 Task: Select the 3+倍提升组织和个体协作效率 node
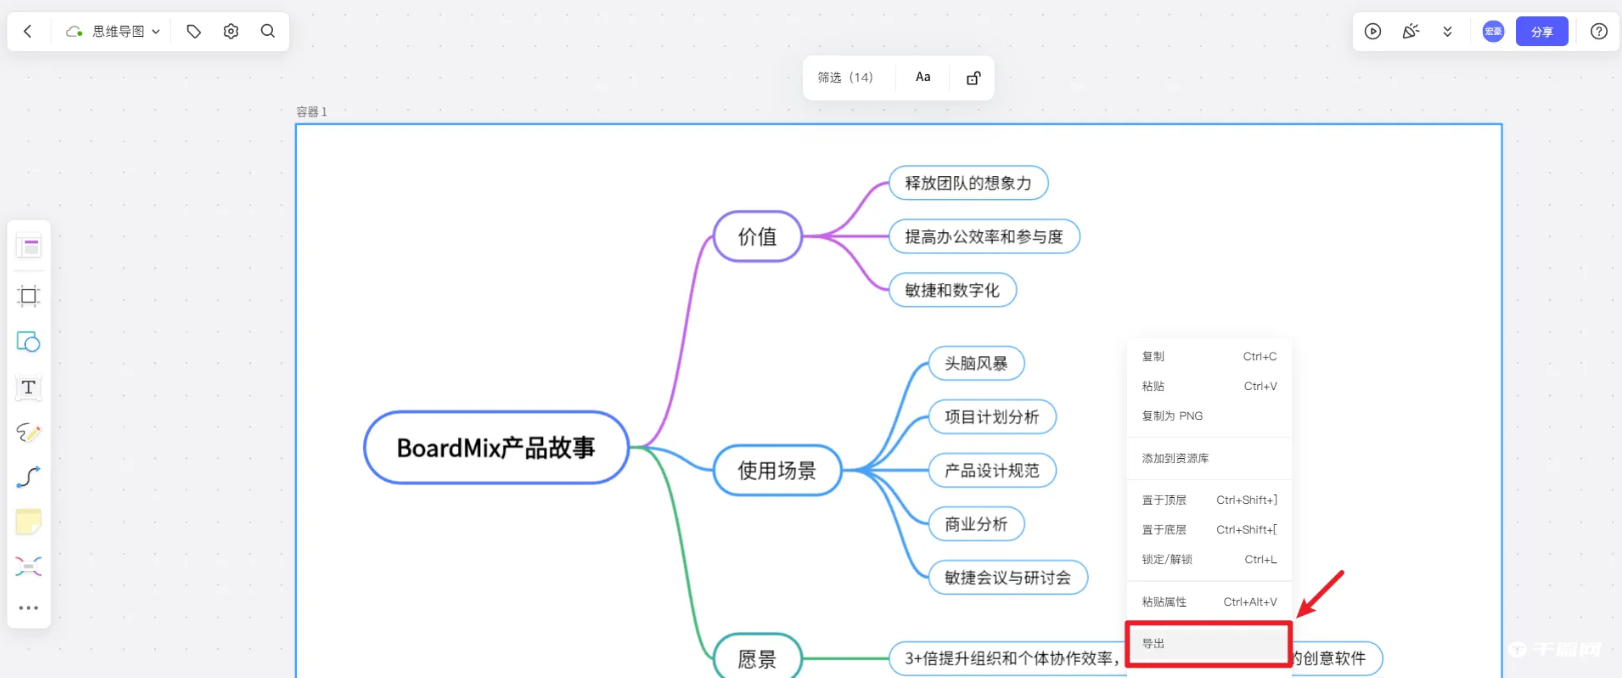[x=1008, y=658]
